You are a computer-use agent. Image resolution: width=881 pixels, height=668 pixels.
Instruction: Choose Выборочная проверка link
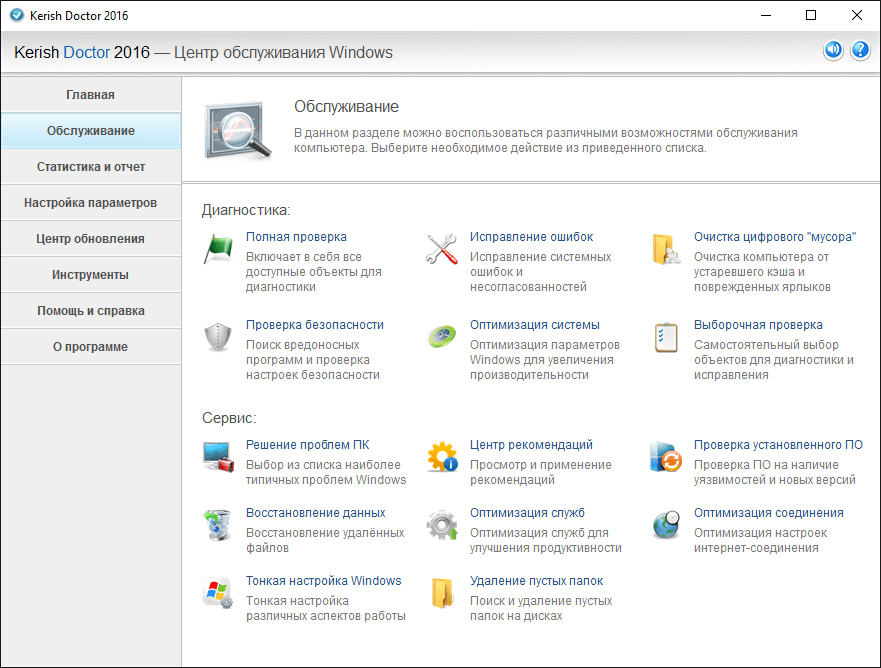pos(758,325)
